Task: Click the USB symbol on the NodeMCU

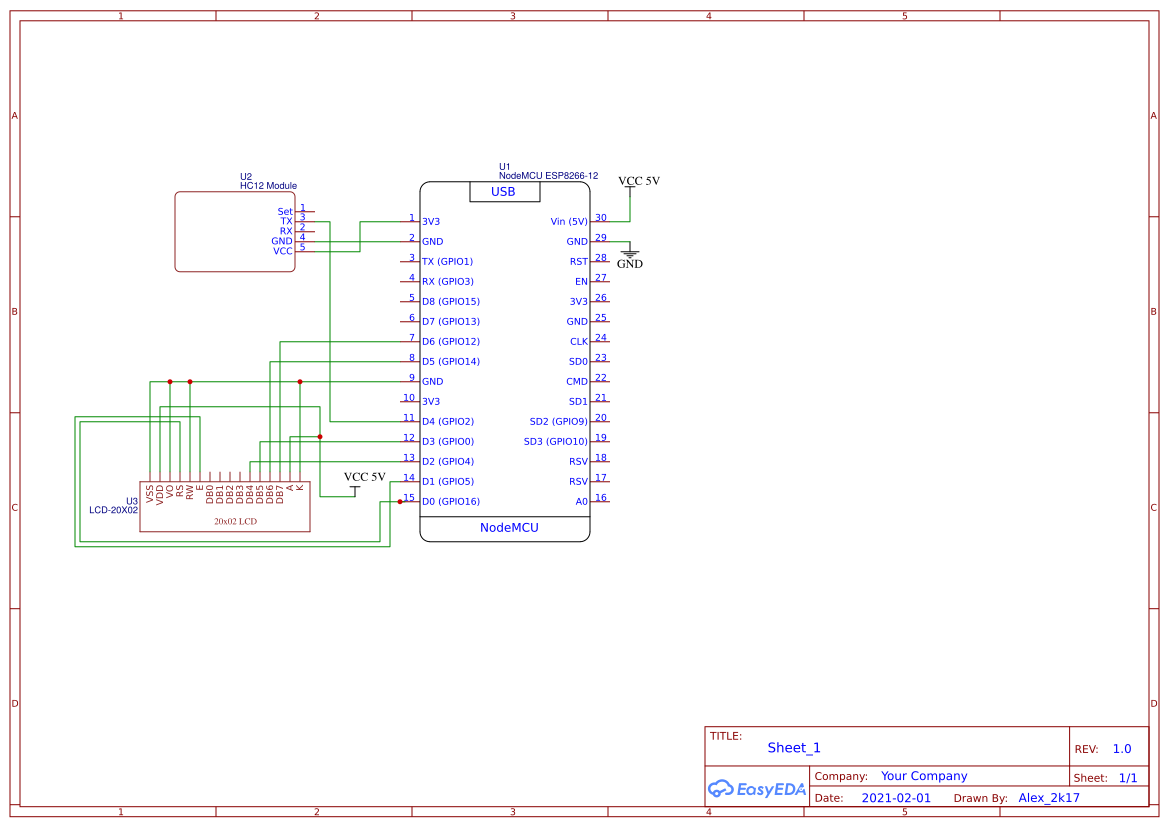Action: tap(505, 192)
